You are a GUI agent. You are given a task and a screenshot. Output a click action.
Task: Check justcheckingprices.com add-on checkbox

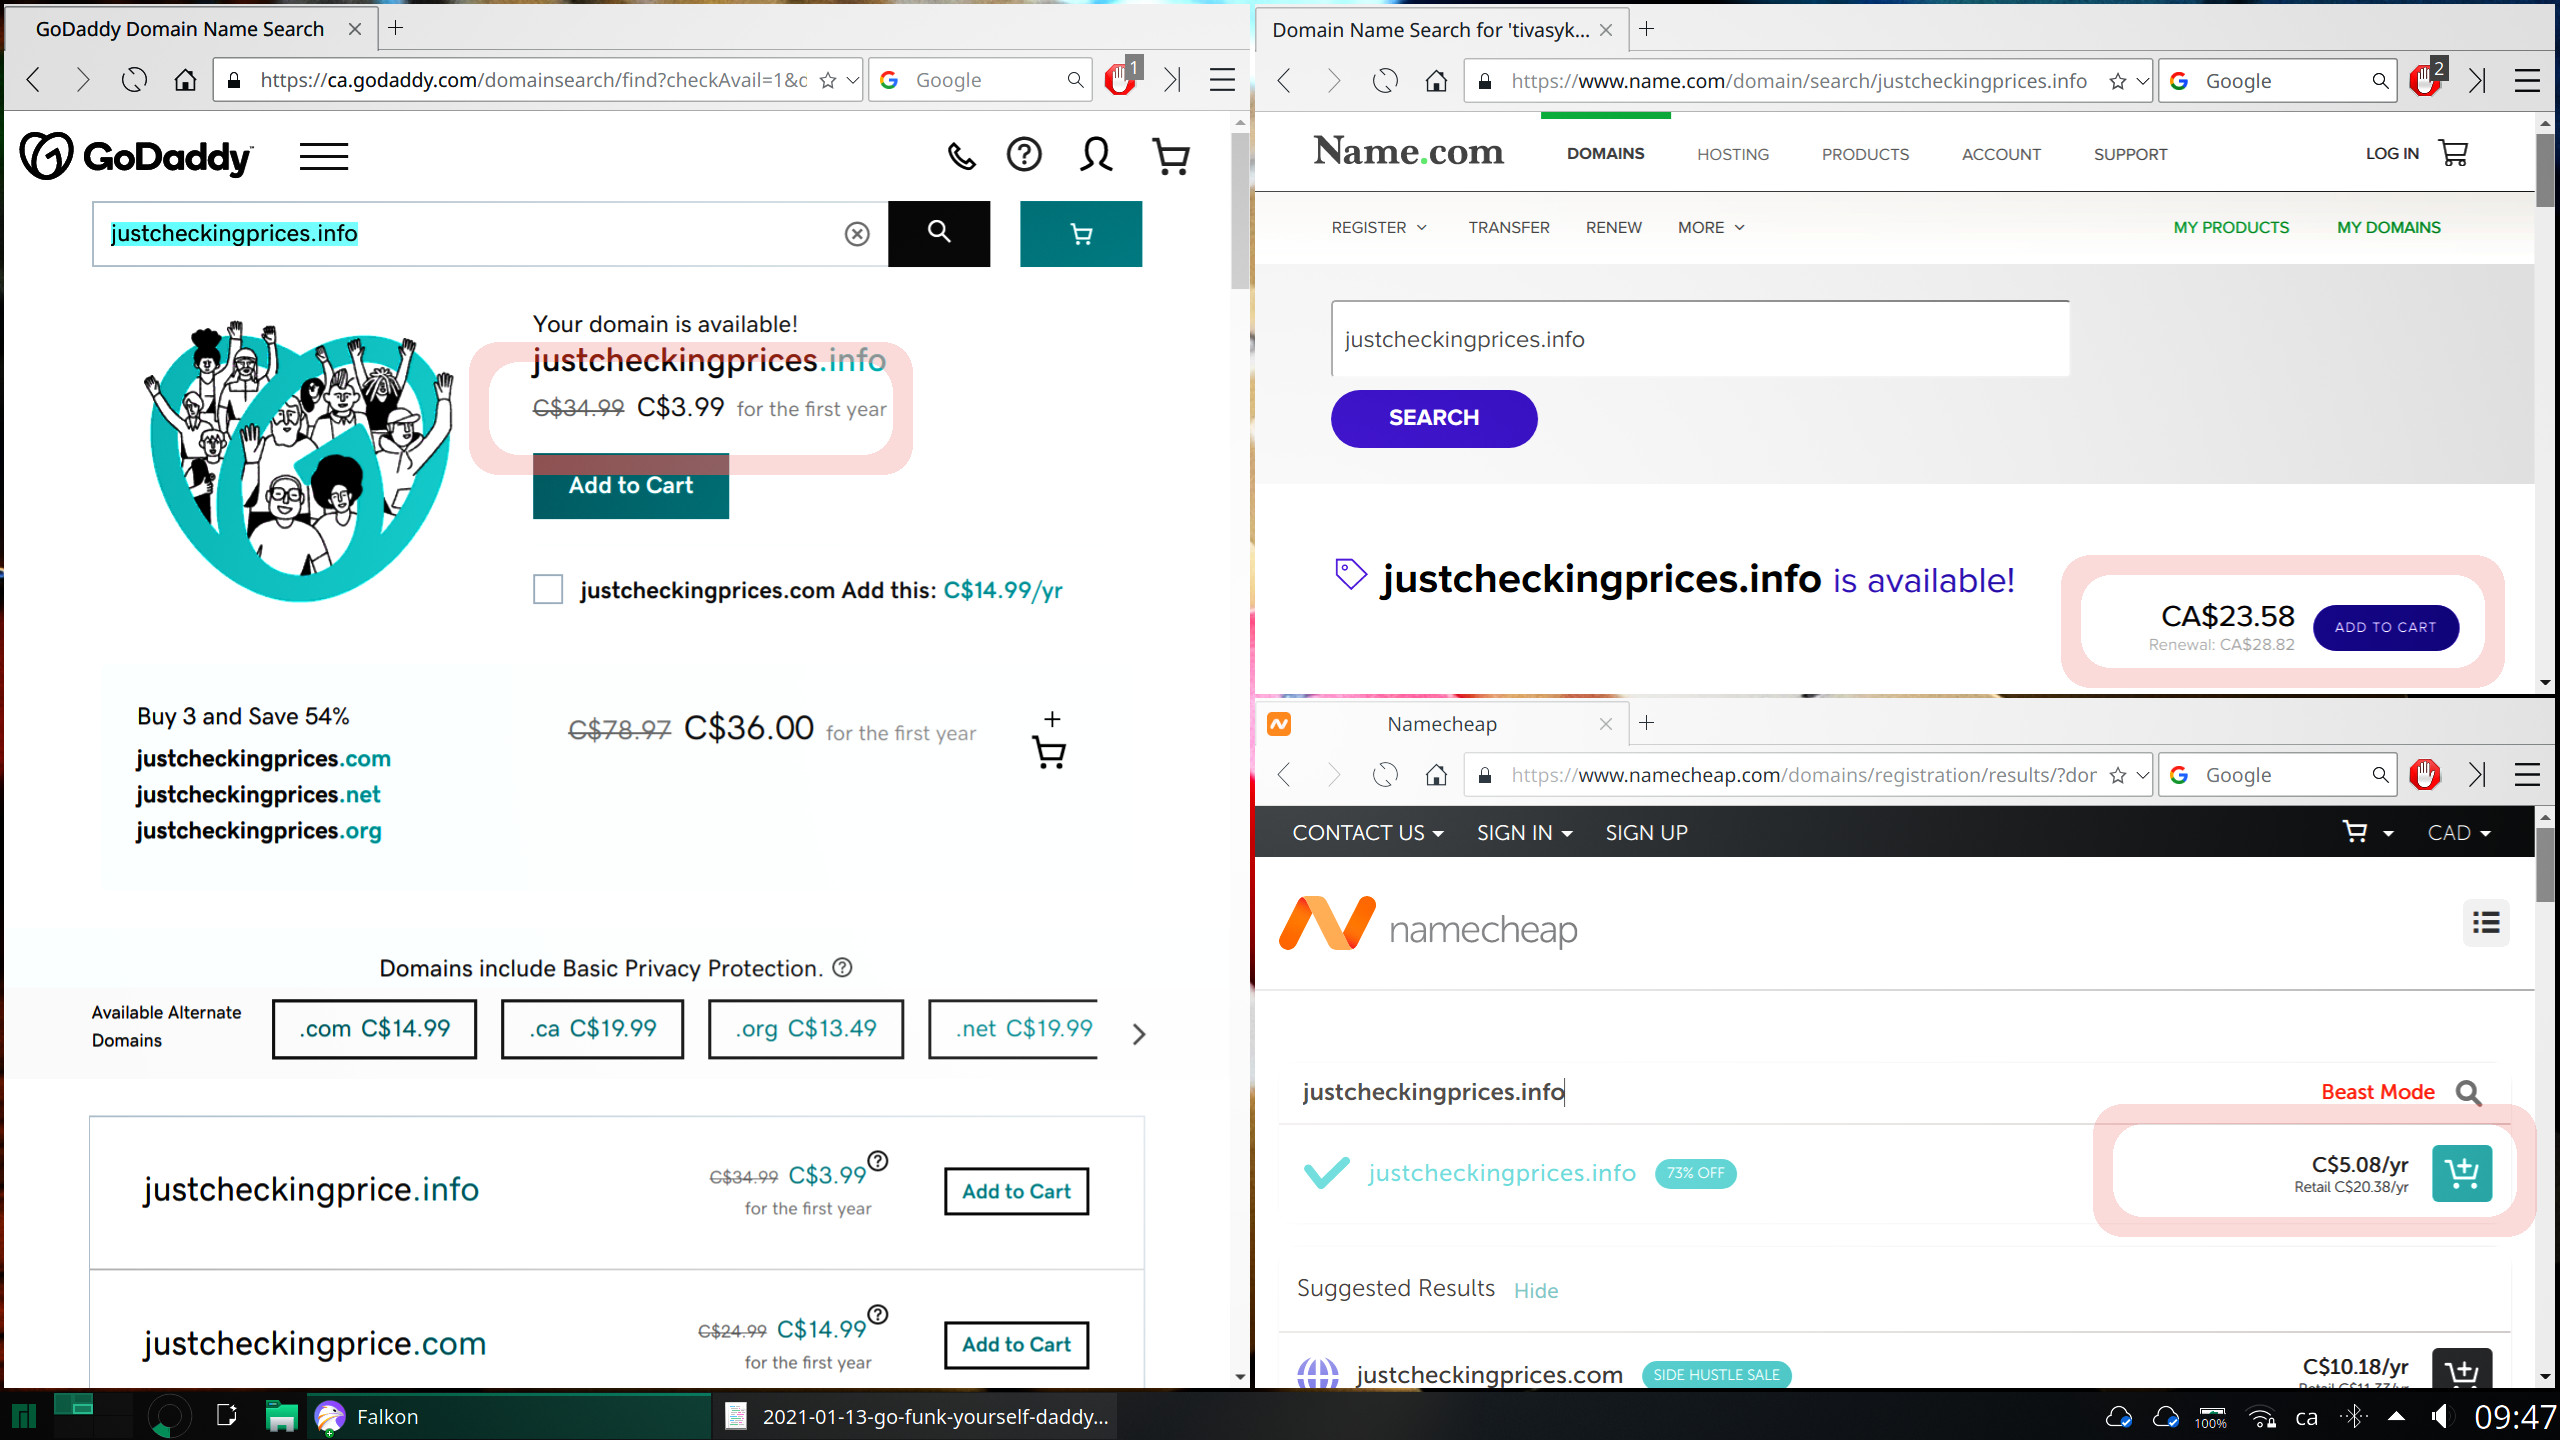coord(548,589)
